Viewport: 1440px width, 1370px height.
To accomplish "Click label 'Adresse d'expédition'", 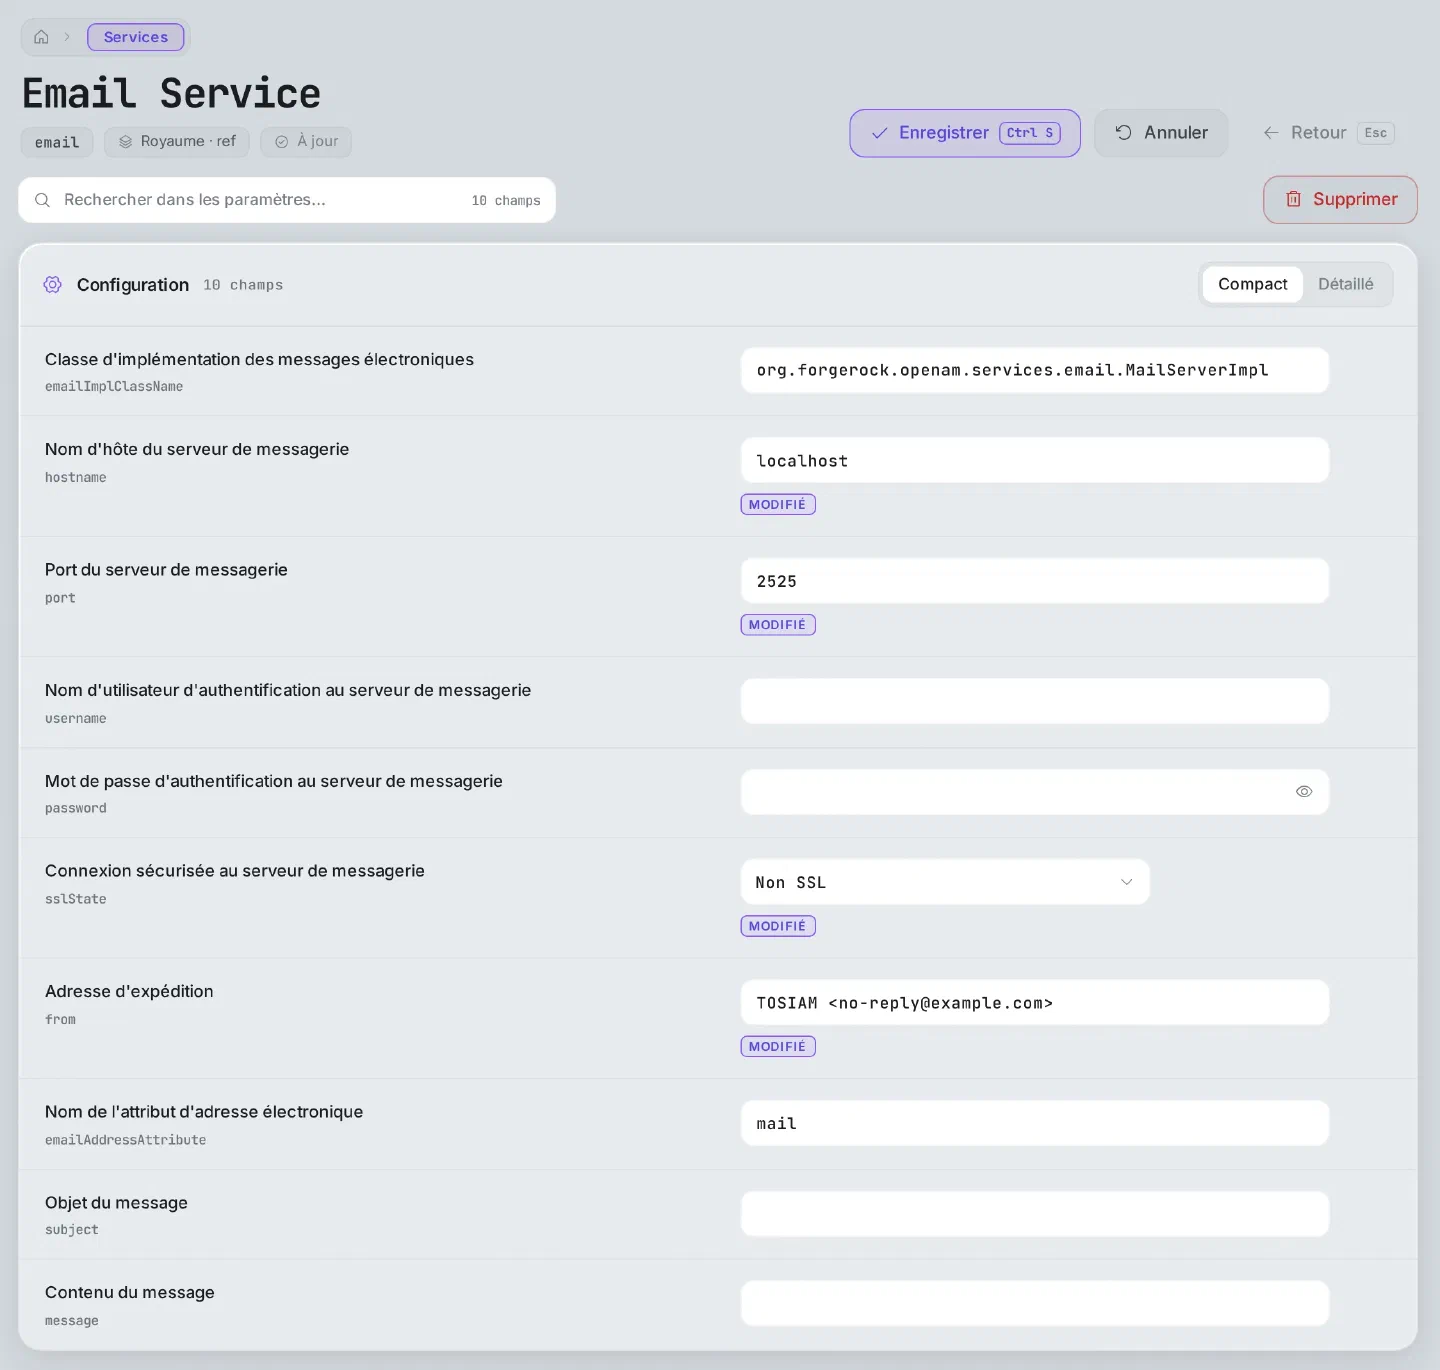I will coord(129,991).
